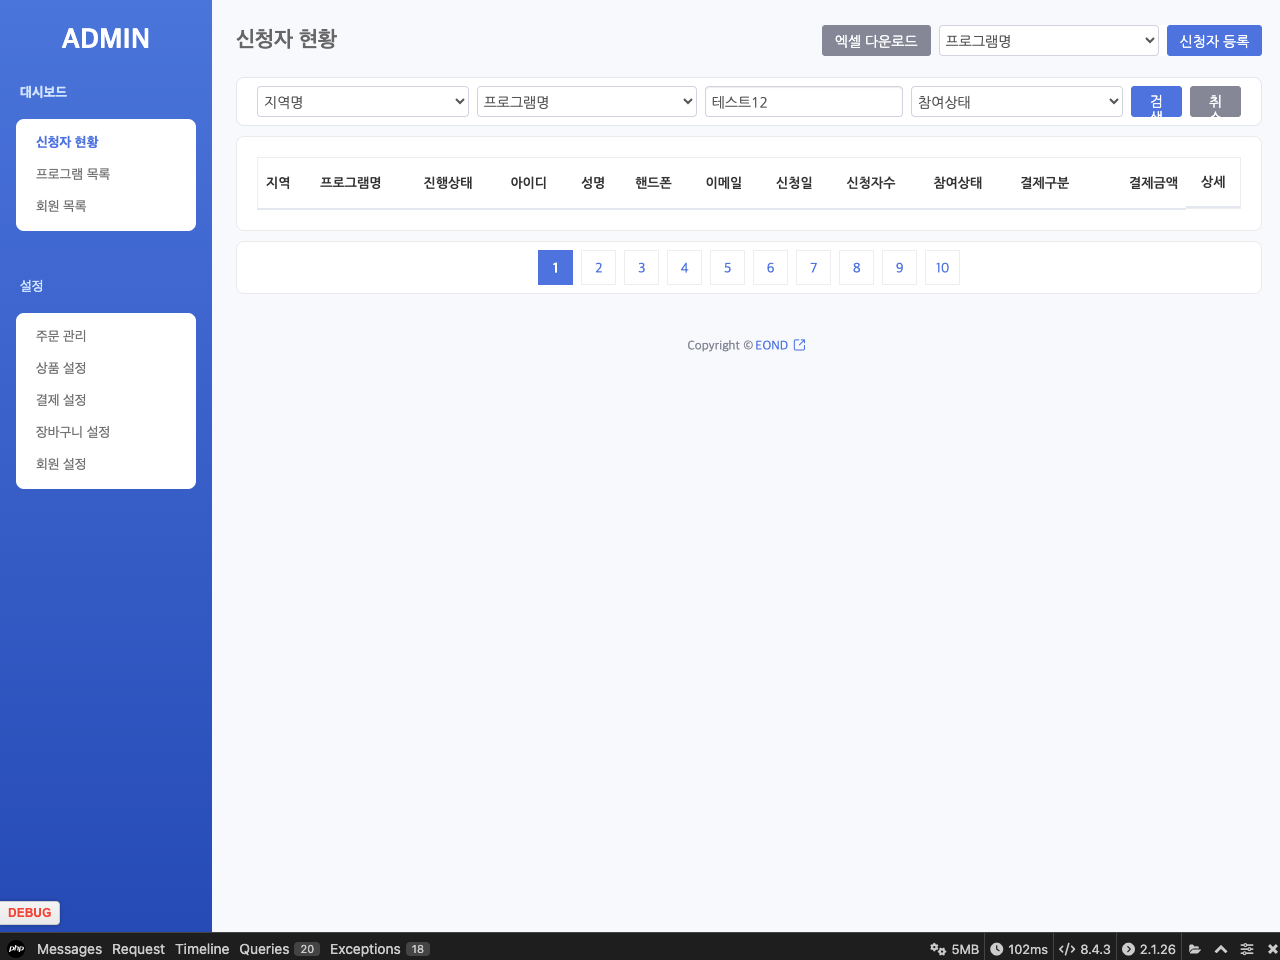The image size is (1280, 960).
Task: Click the clock icon for request time
Action: point(996,949)
